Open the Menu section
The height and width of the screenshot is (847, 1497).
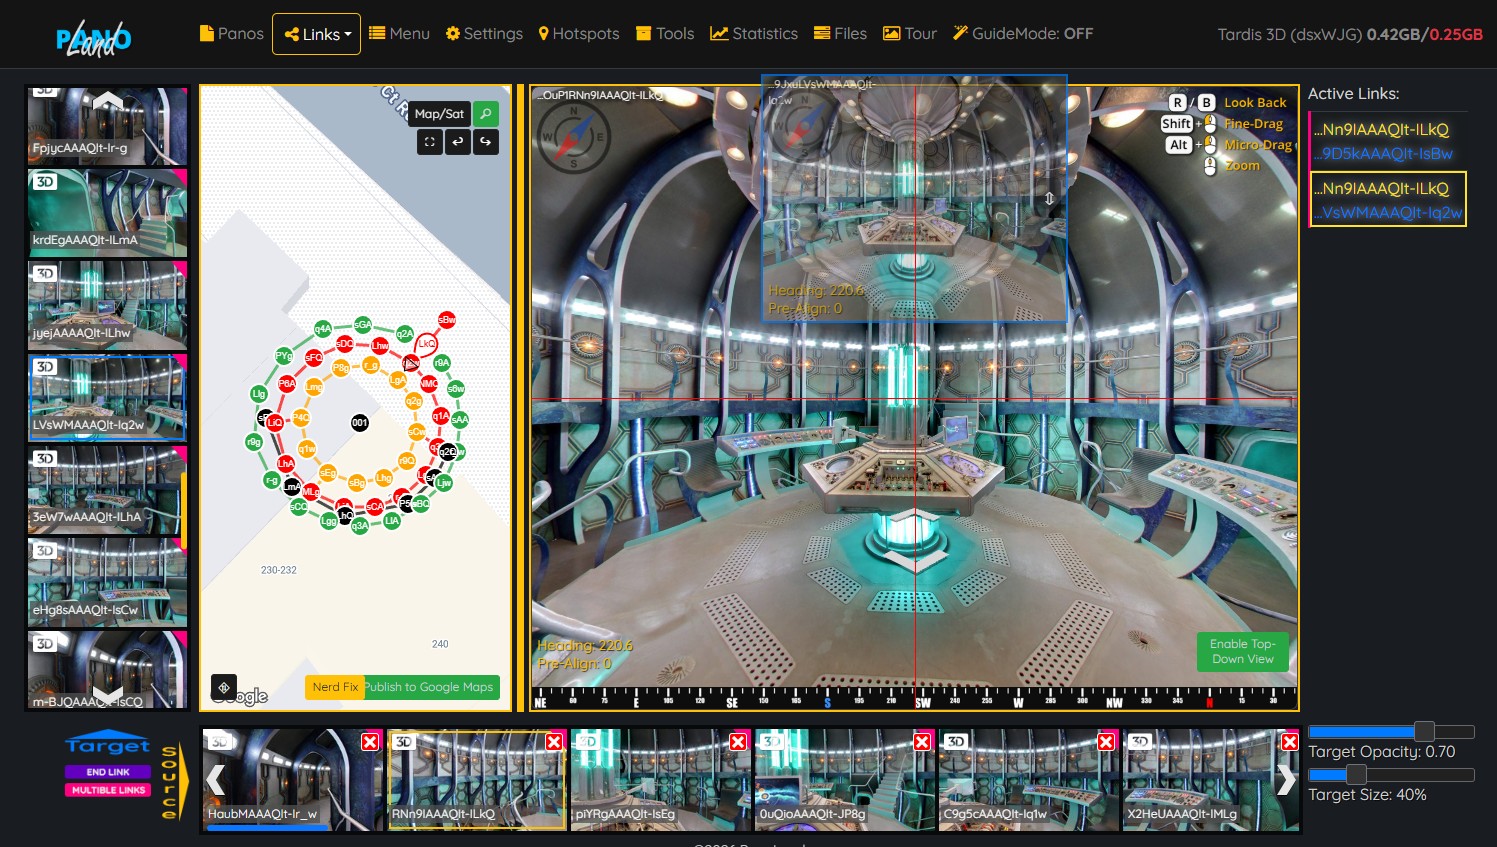[399, 34]
